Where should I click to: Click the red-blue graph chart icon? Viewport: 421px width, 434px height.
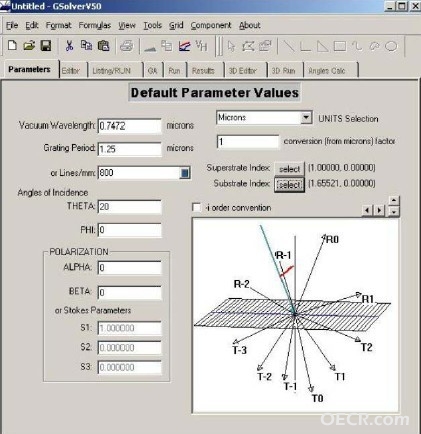coord(184,46)
